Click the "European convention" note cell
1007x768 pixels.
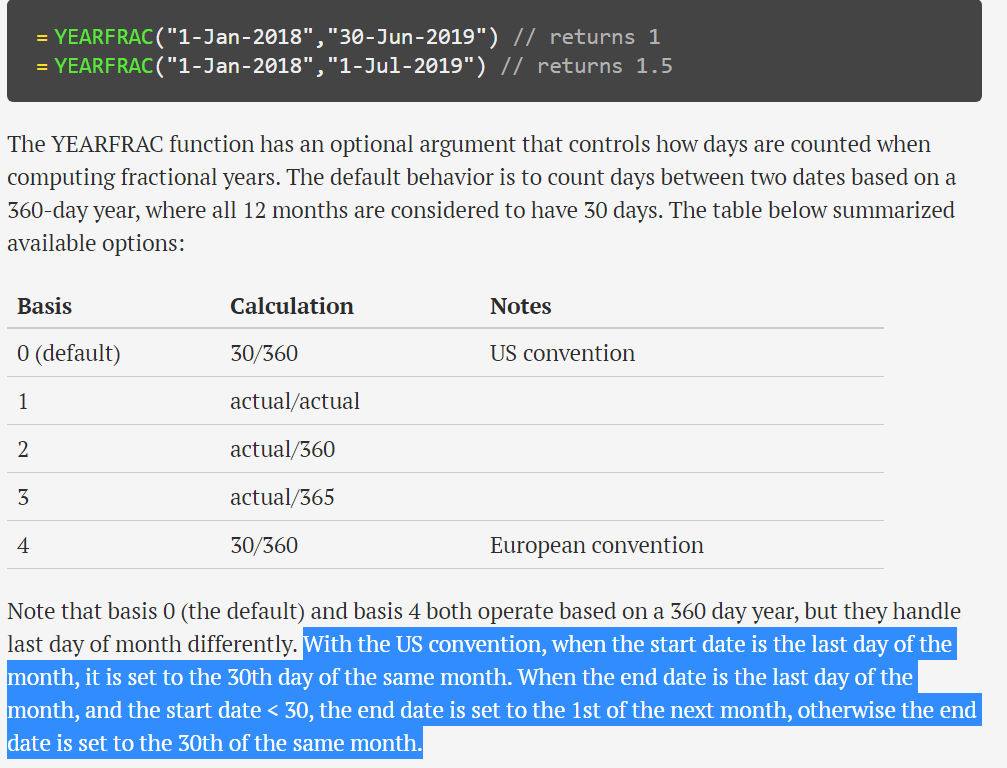(x=597, y=546)
